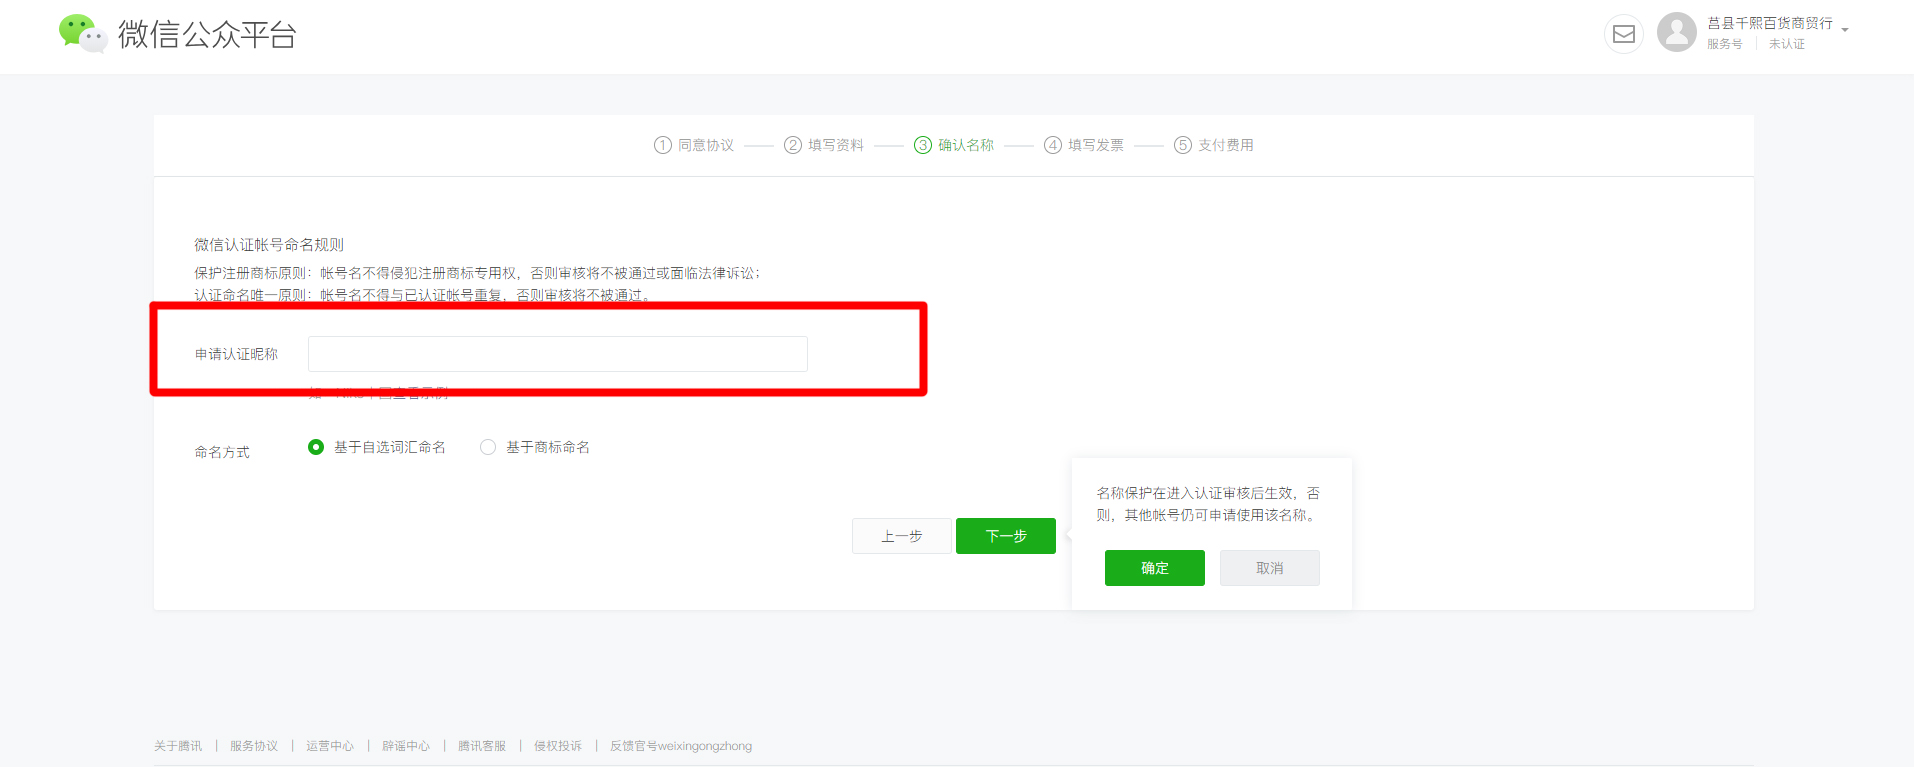Expand the account dropdown arrow
Screen dimensions: 1914x767
pos(1845,30)
